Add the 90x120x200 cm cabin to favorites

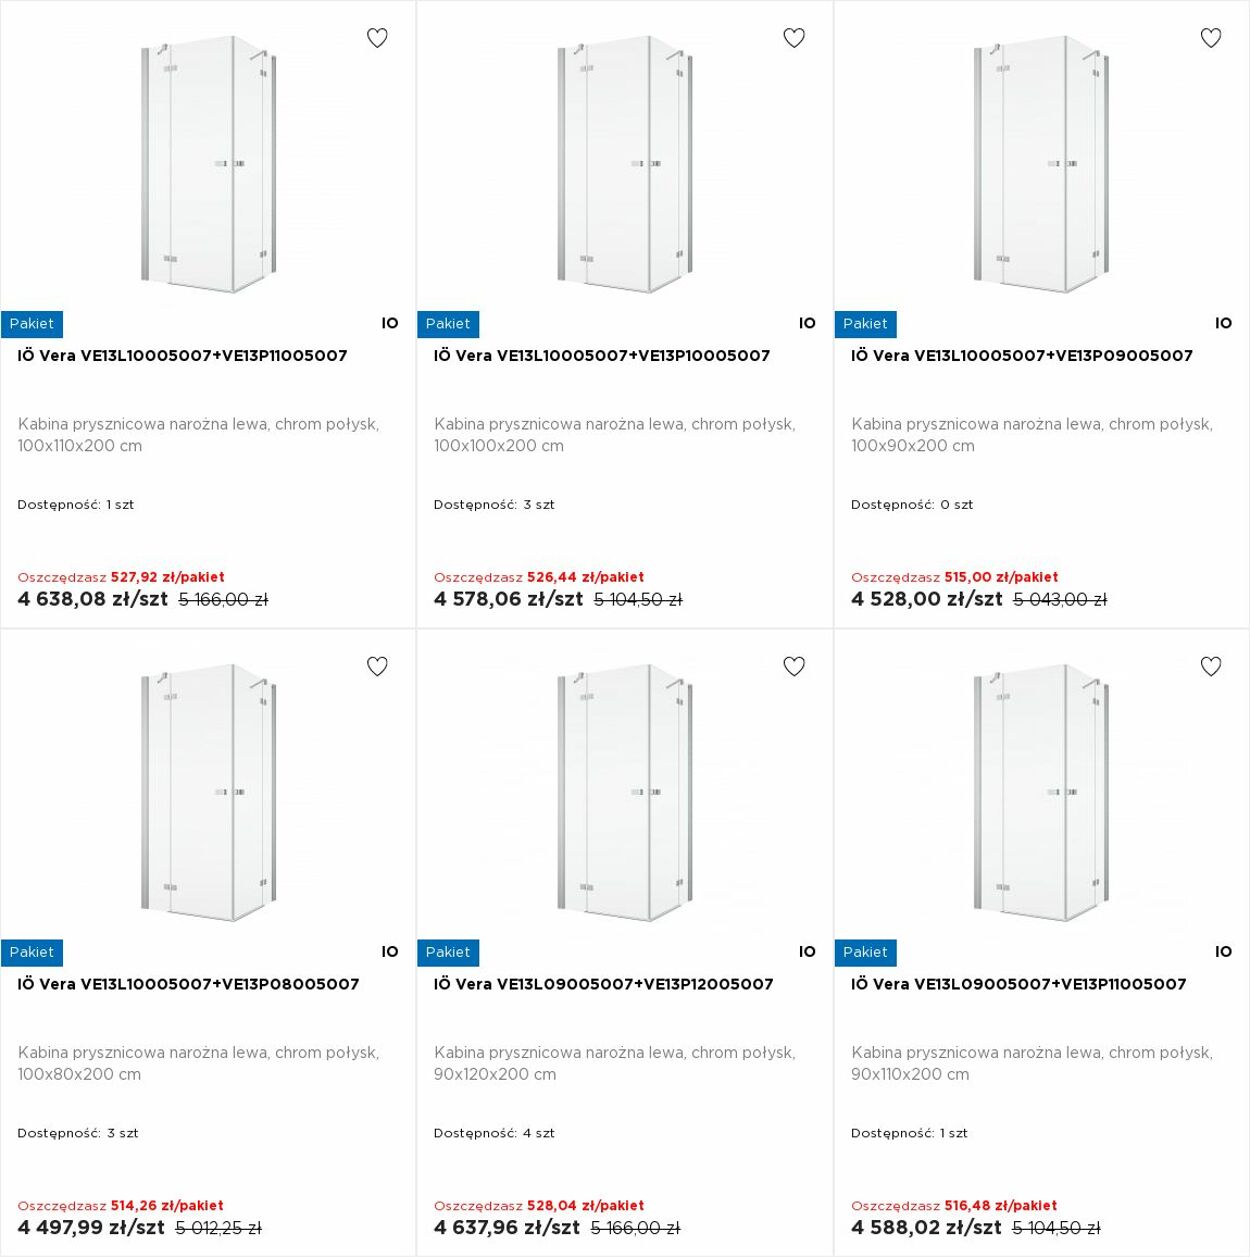[794, 666]
